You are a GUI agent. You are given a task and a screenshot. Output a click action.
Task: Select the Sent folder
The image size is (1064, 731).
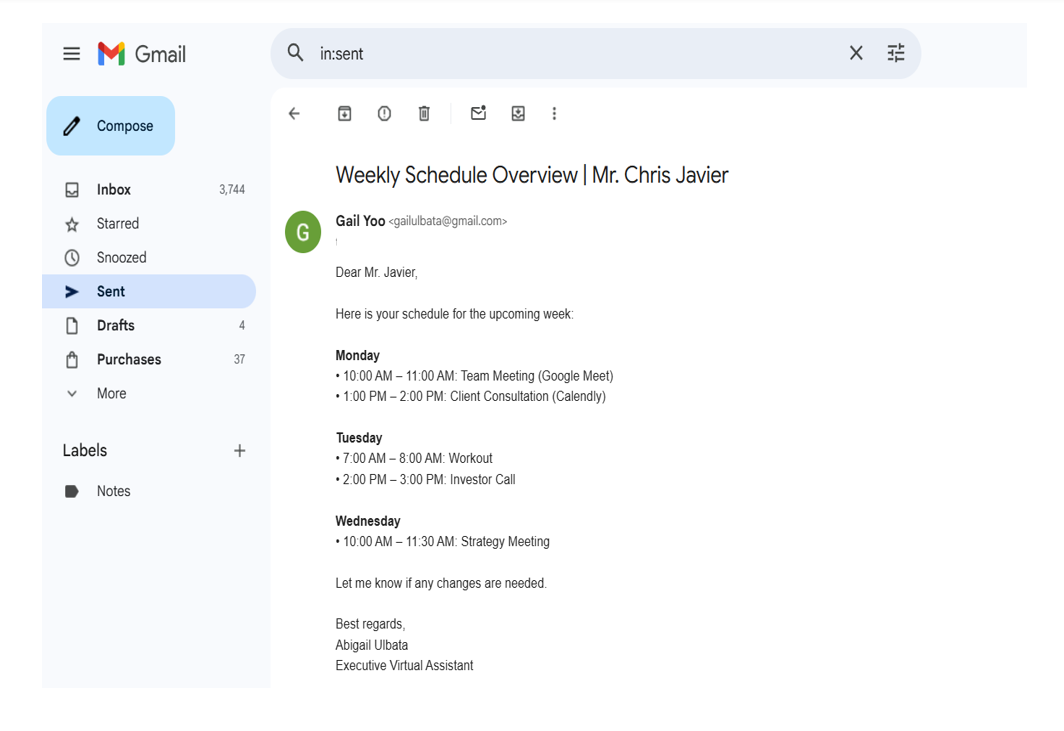tap(149, 291)
